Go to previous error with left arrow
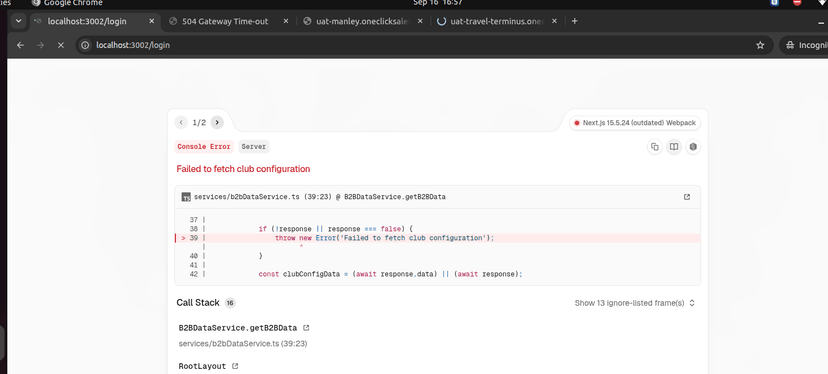The image size is (828, 374). 181,123
